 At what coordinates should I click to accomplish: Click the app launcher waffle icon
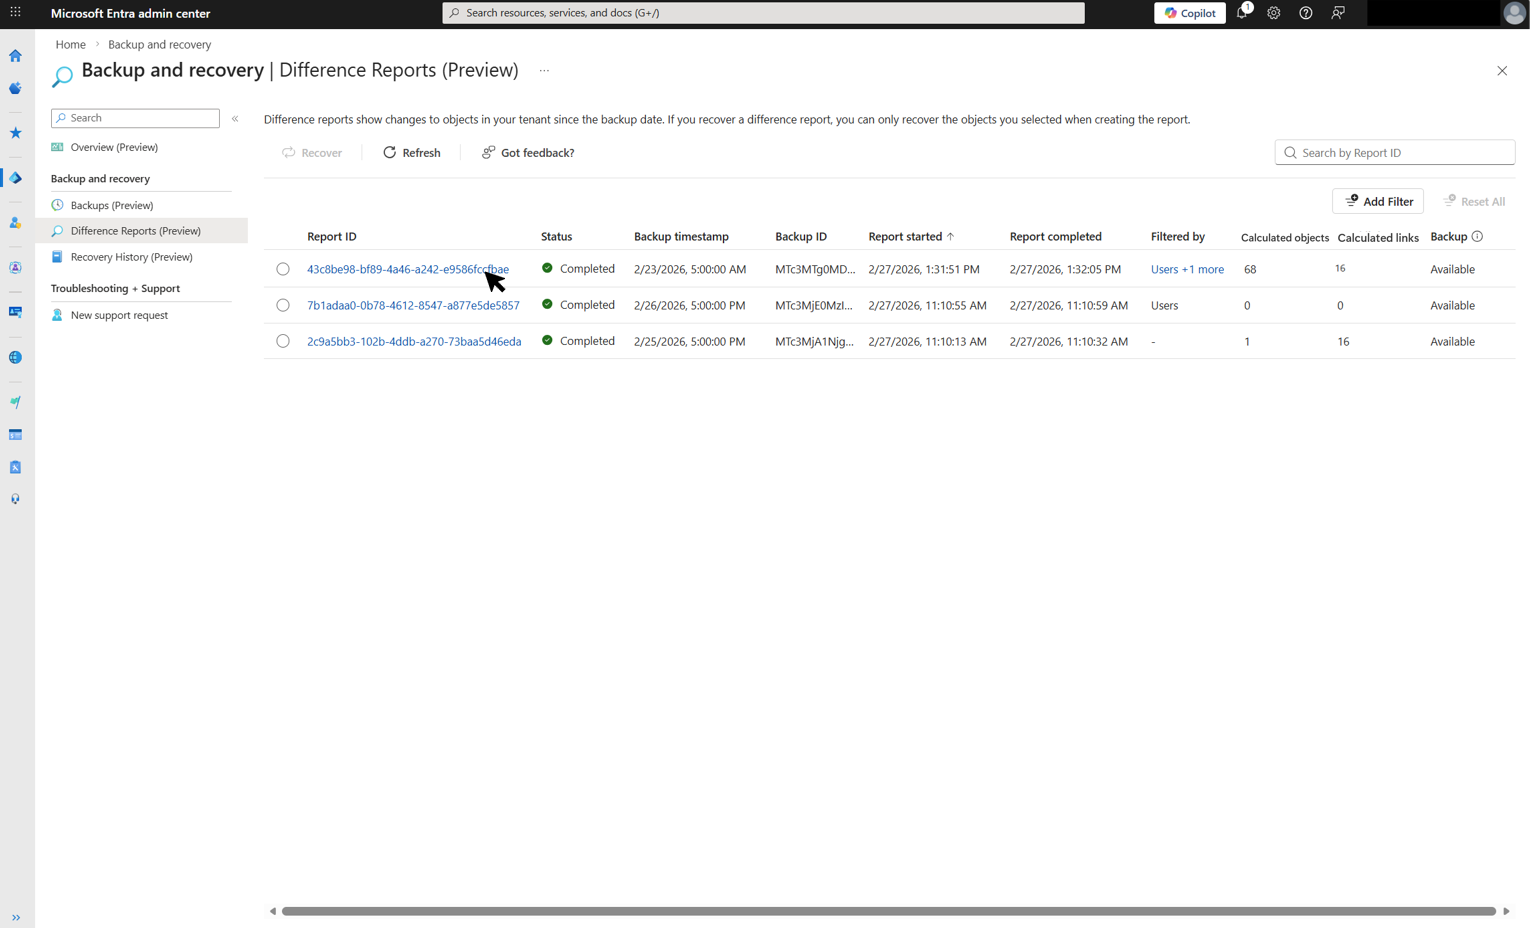point(15,11)
